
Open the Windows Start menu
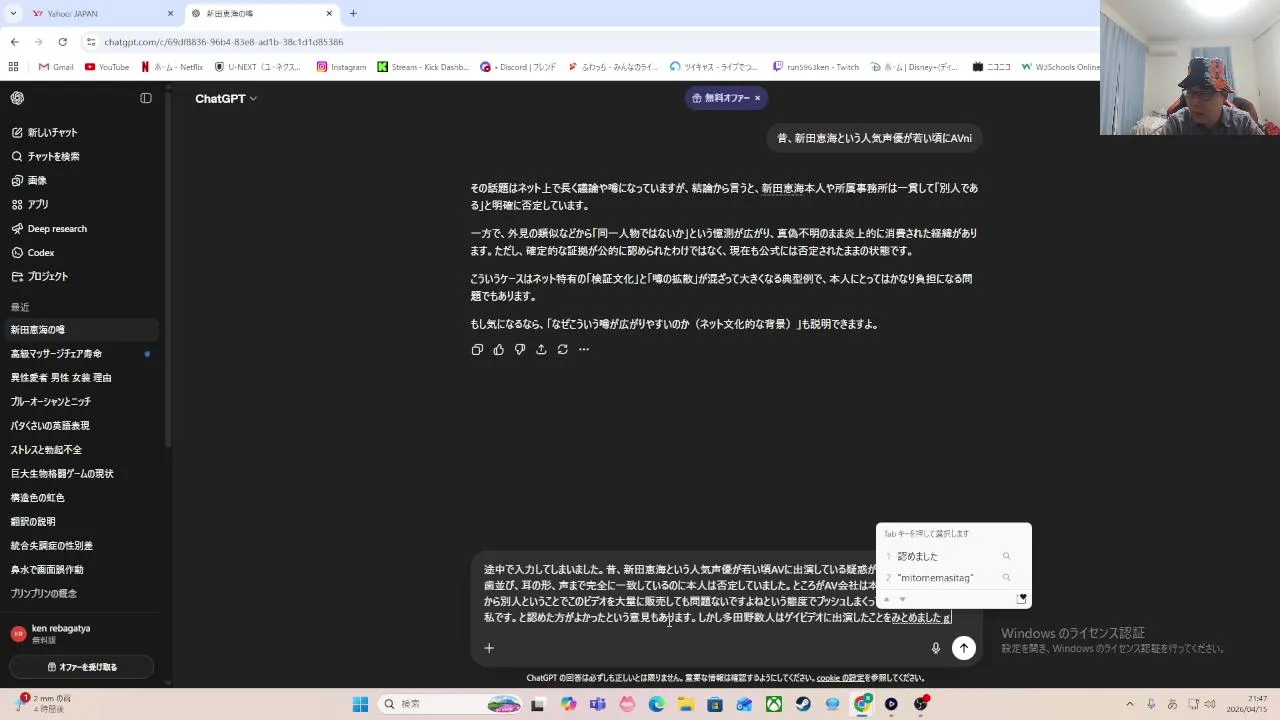click(x=360, y=704)
